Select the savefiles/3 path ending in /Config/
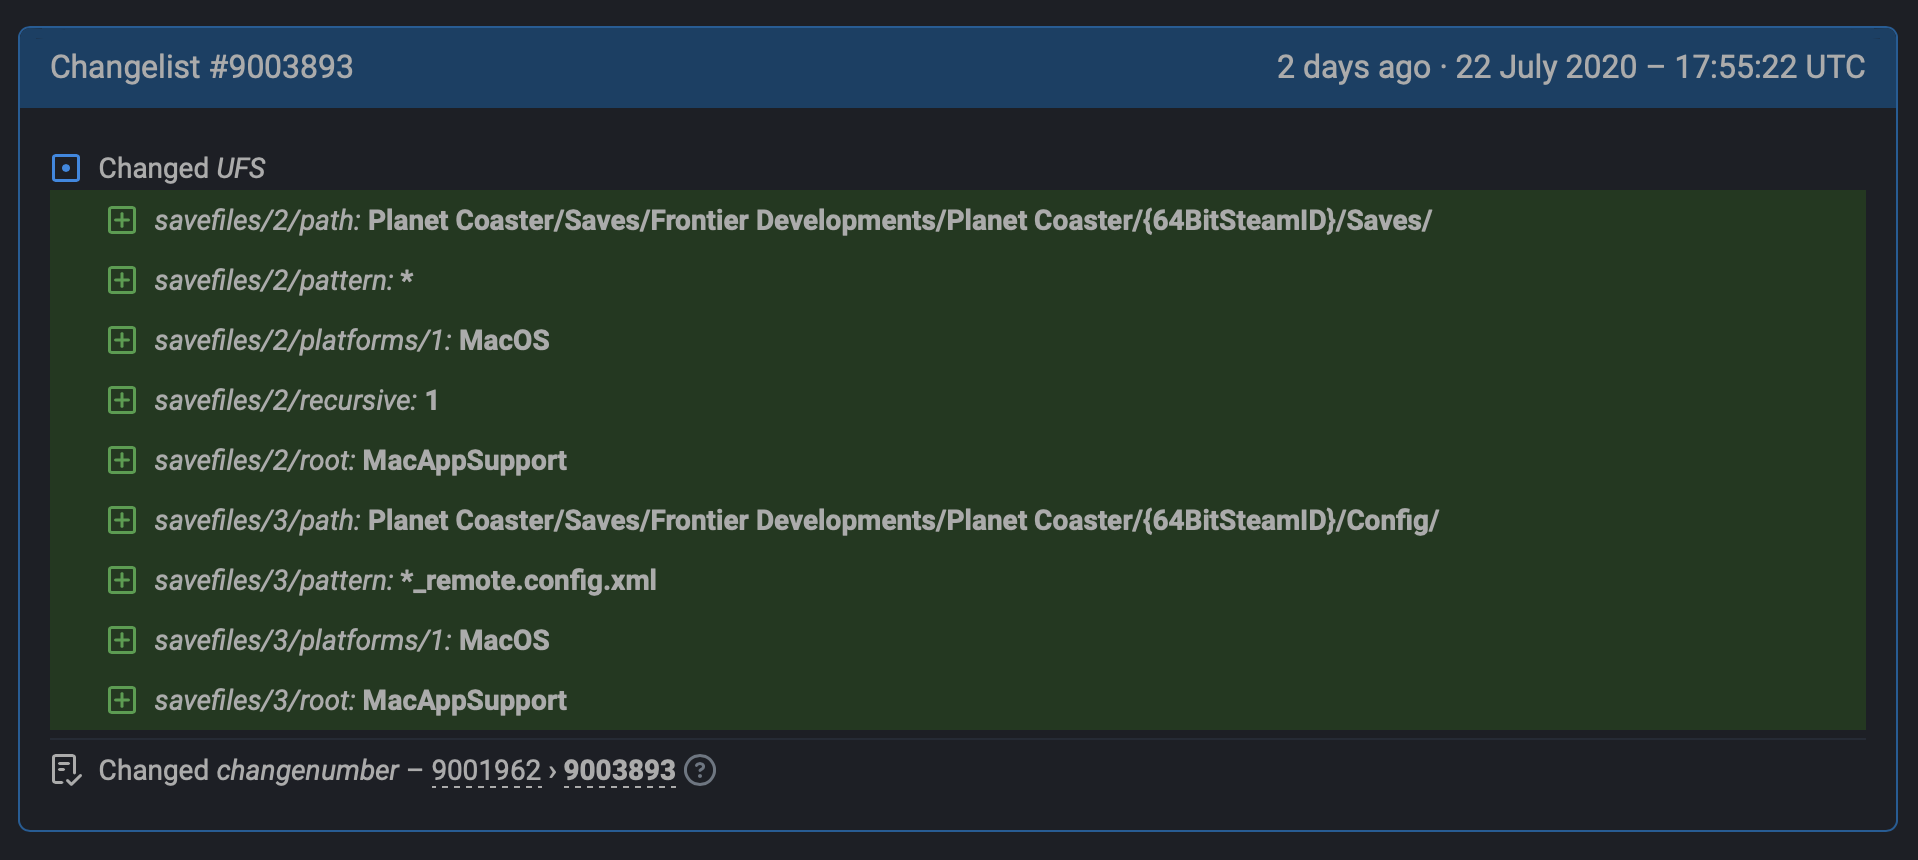The image size is (1918, 860). tap(903, 520)
